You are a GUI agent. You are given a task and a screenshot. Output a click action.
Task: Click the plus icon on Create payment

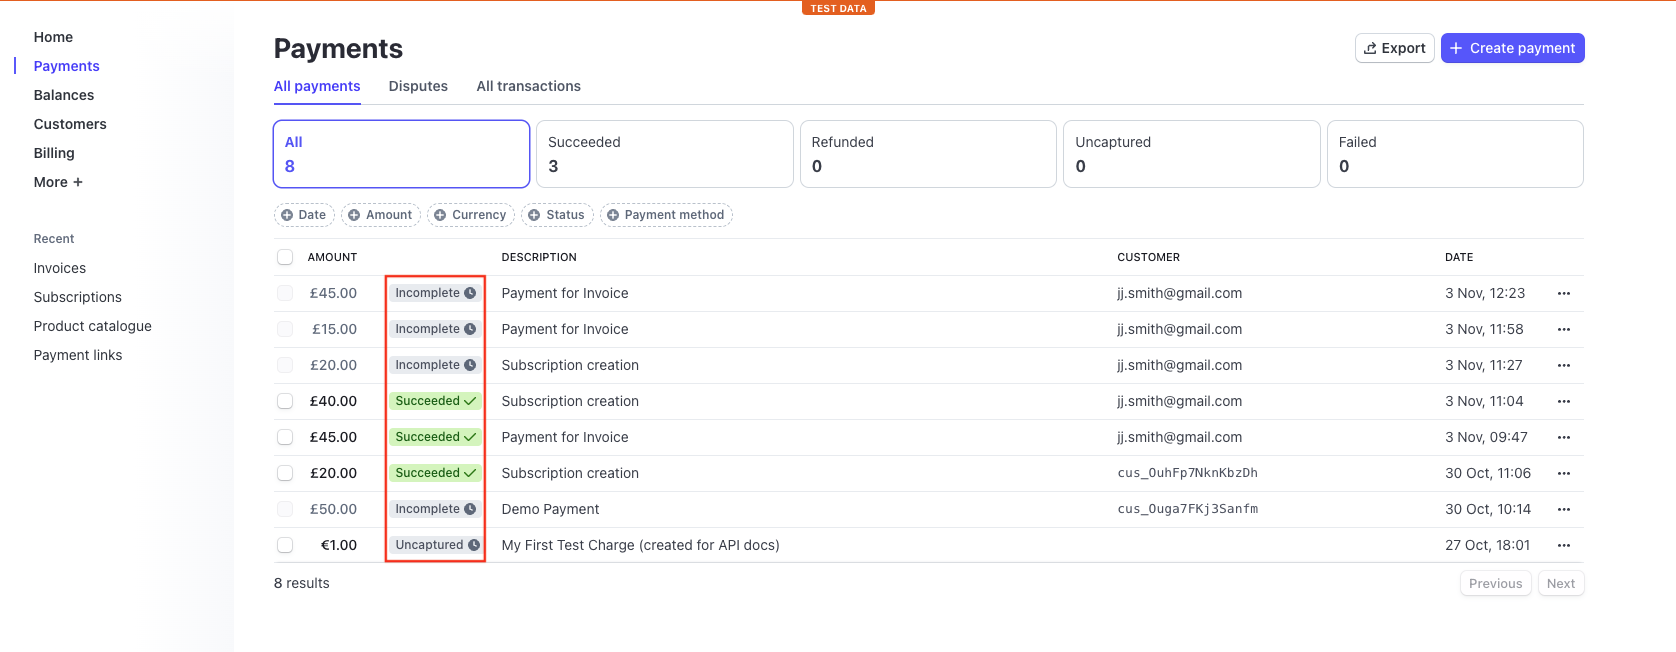click(x=1456, y=48)
